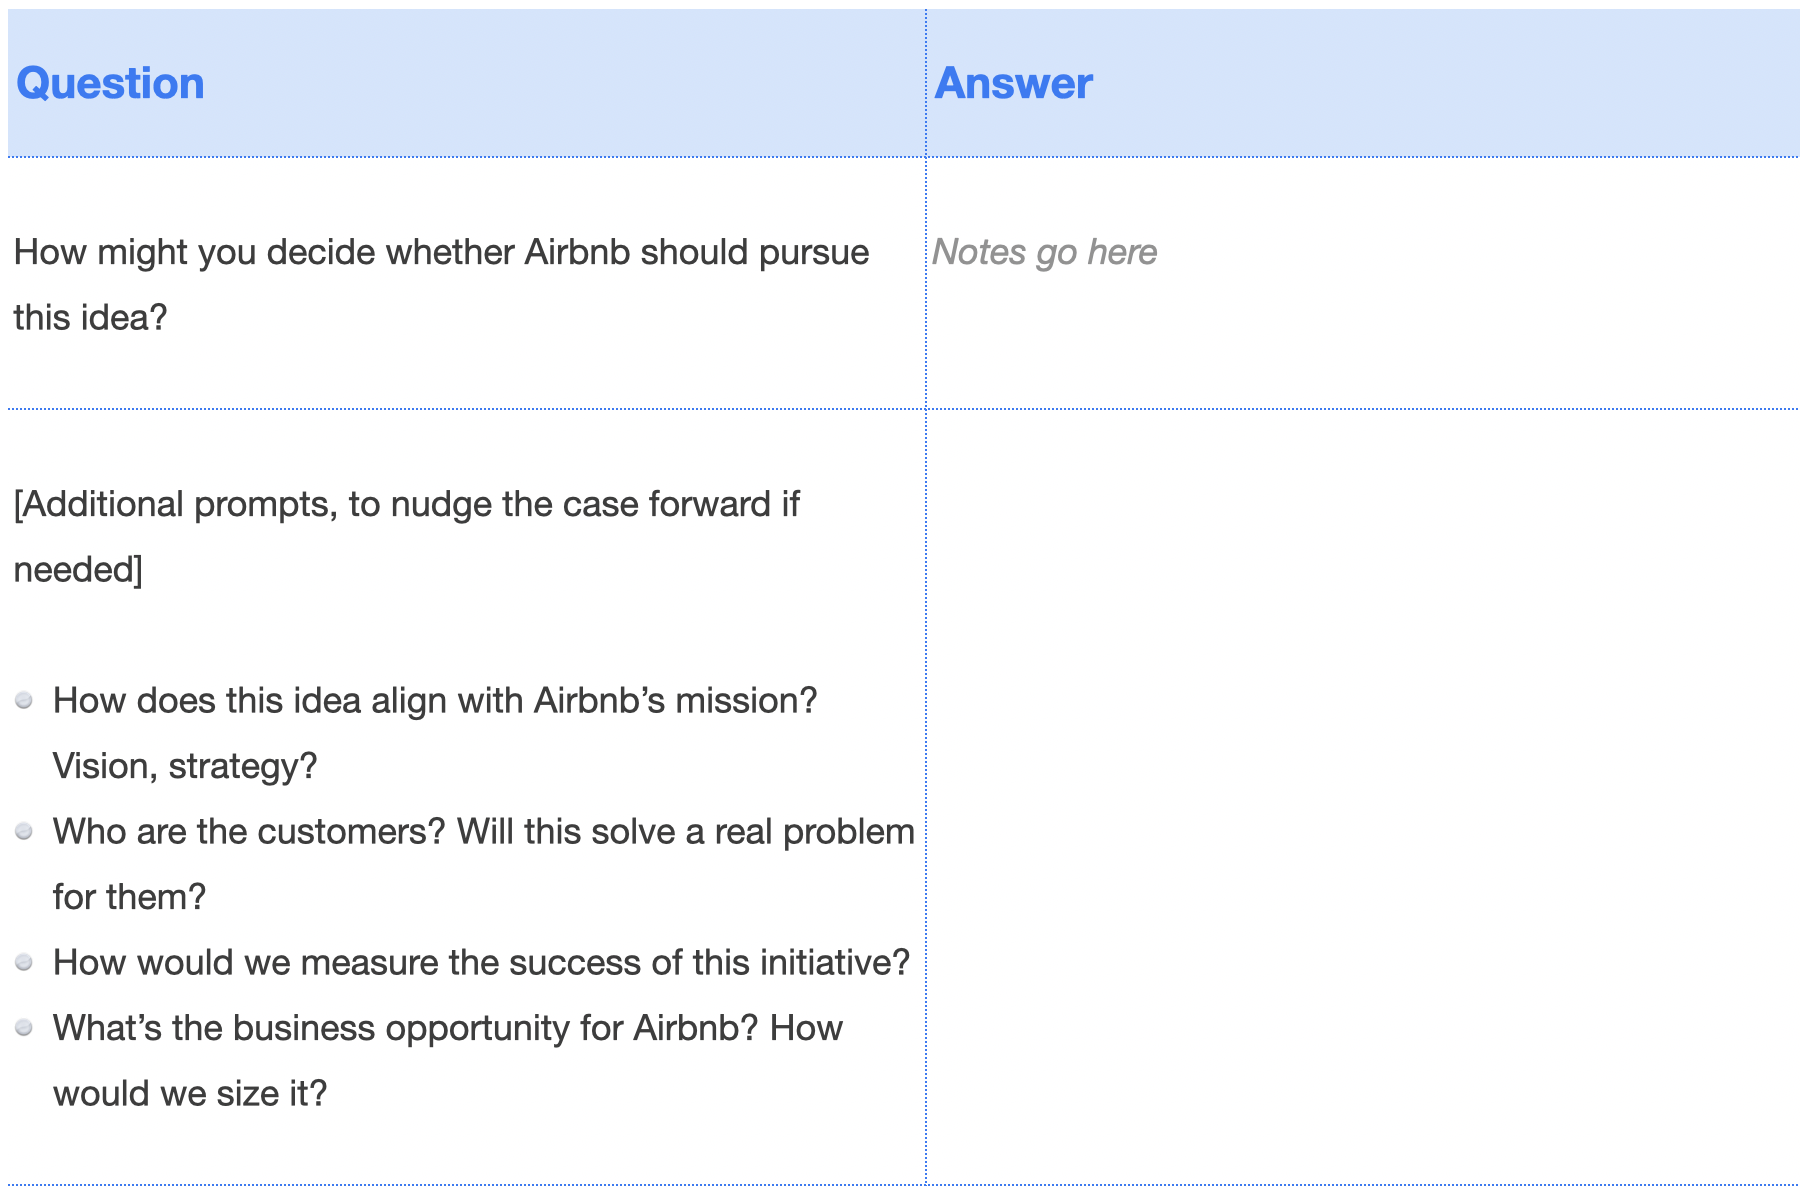Click the "for them?" line
1800x1198 pixels.
[129, 897]
